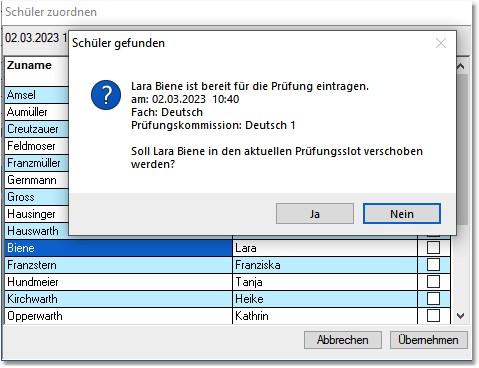Click the first name Franziska cell
Screen dimensions: 479x368
[325, 265]
